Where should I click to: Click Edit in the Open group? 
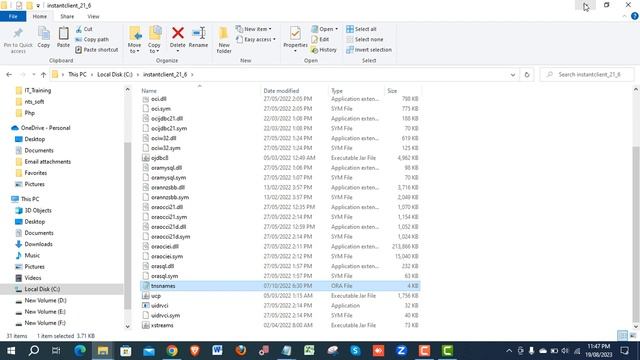tap(320, 39)
